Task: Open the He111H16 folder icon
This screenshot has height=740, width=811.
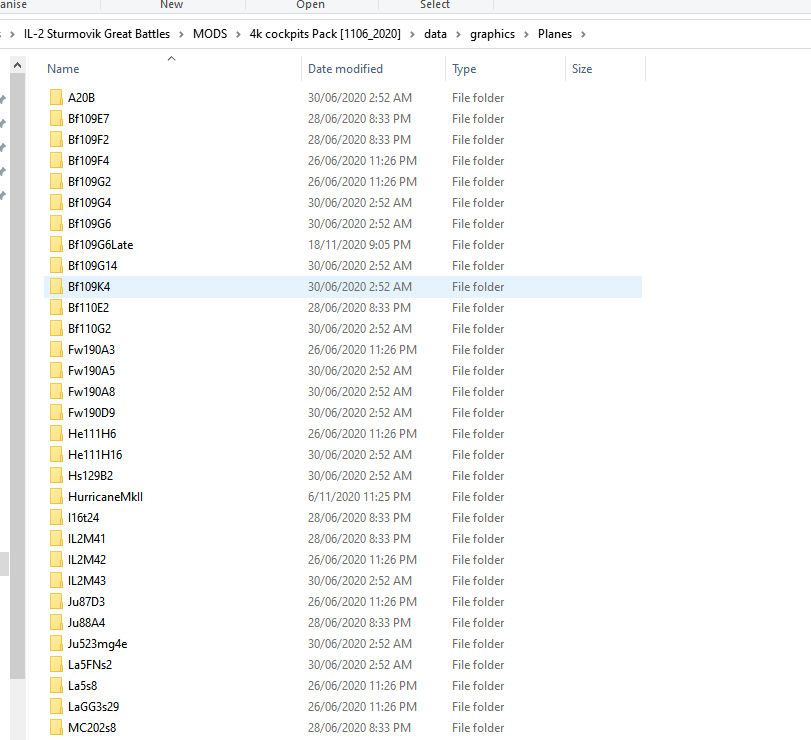Action: [57, 454]
